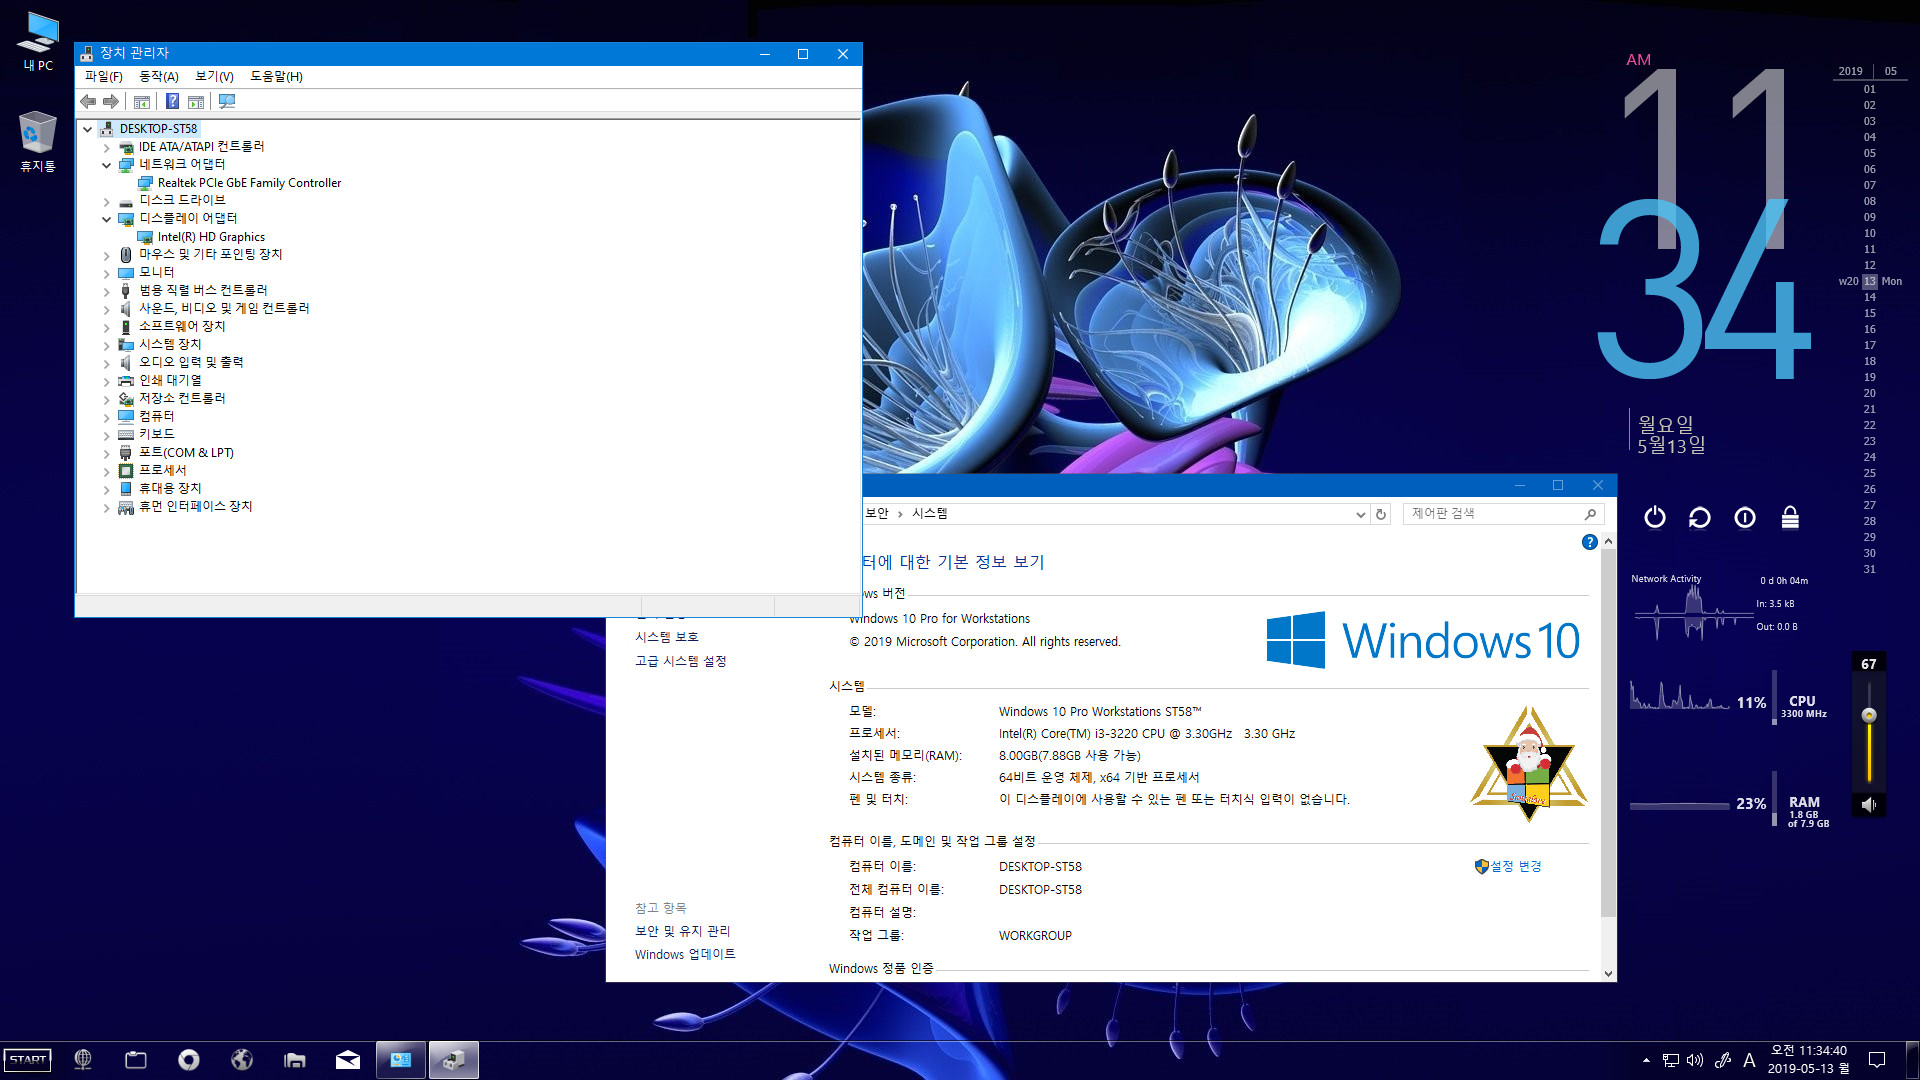This screenshot has height=1080, width=1920.
Task: Click 시스템 breadcrumb in the address bar
Action: tap(929, 513)
